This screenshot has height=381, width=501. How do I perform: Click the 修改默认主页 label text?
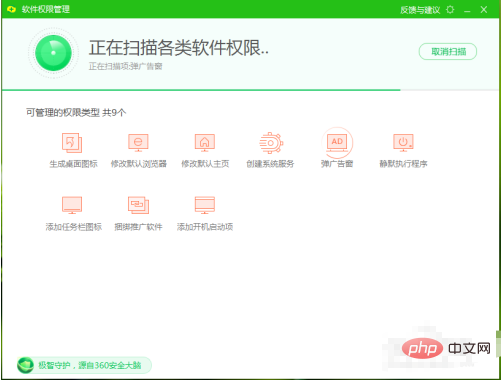[205, 164]
